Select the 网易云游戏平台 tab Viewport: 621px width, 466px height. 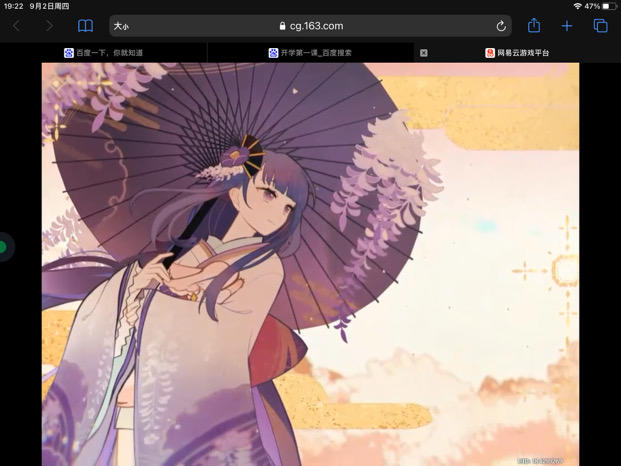517,53
